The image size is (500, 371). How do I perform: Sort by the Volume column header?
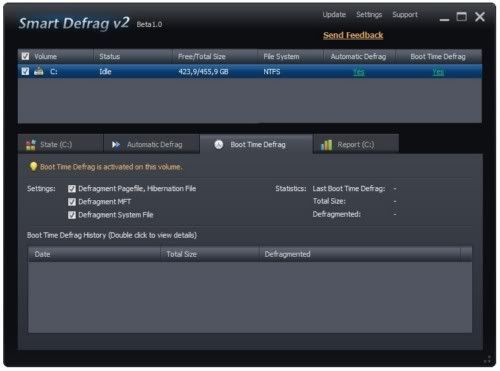(56, 56)
